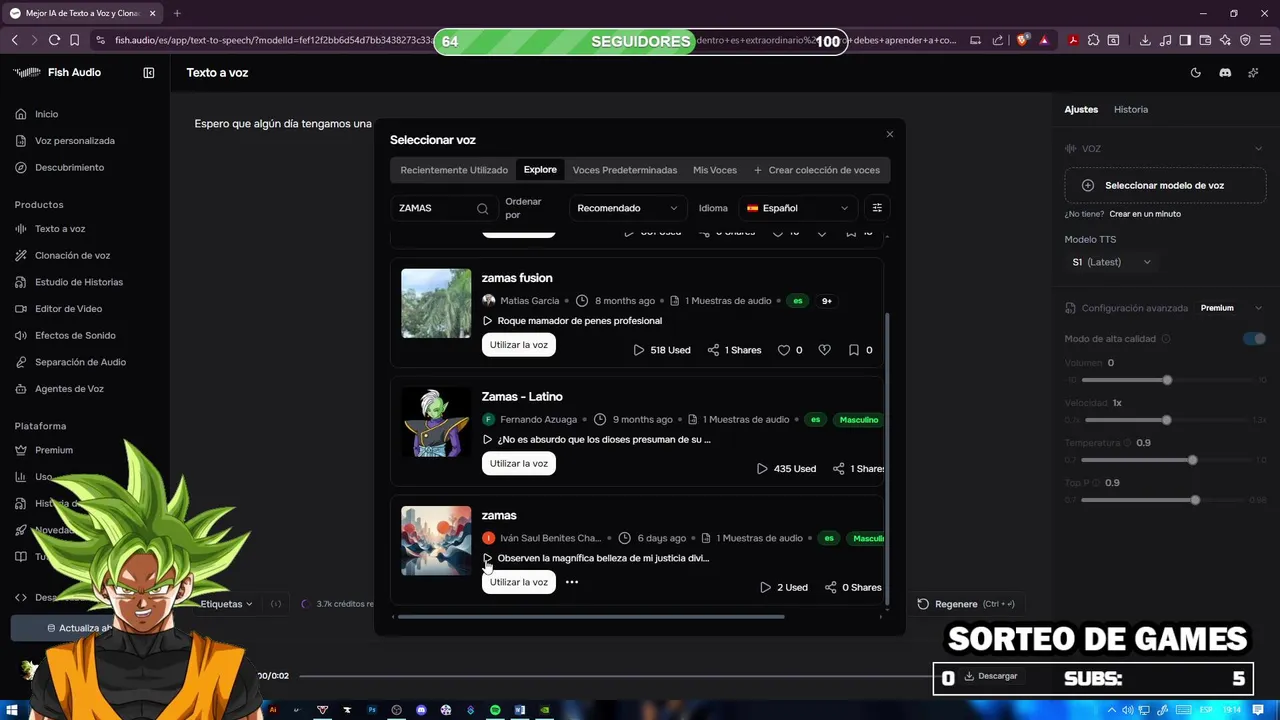This screenshot has width=1280, height=720.
Task: Click the Regenere button
Action: click(x=966, y=604)
